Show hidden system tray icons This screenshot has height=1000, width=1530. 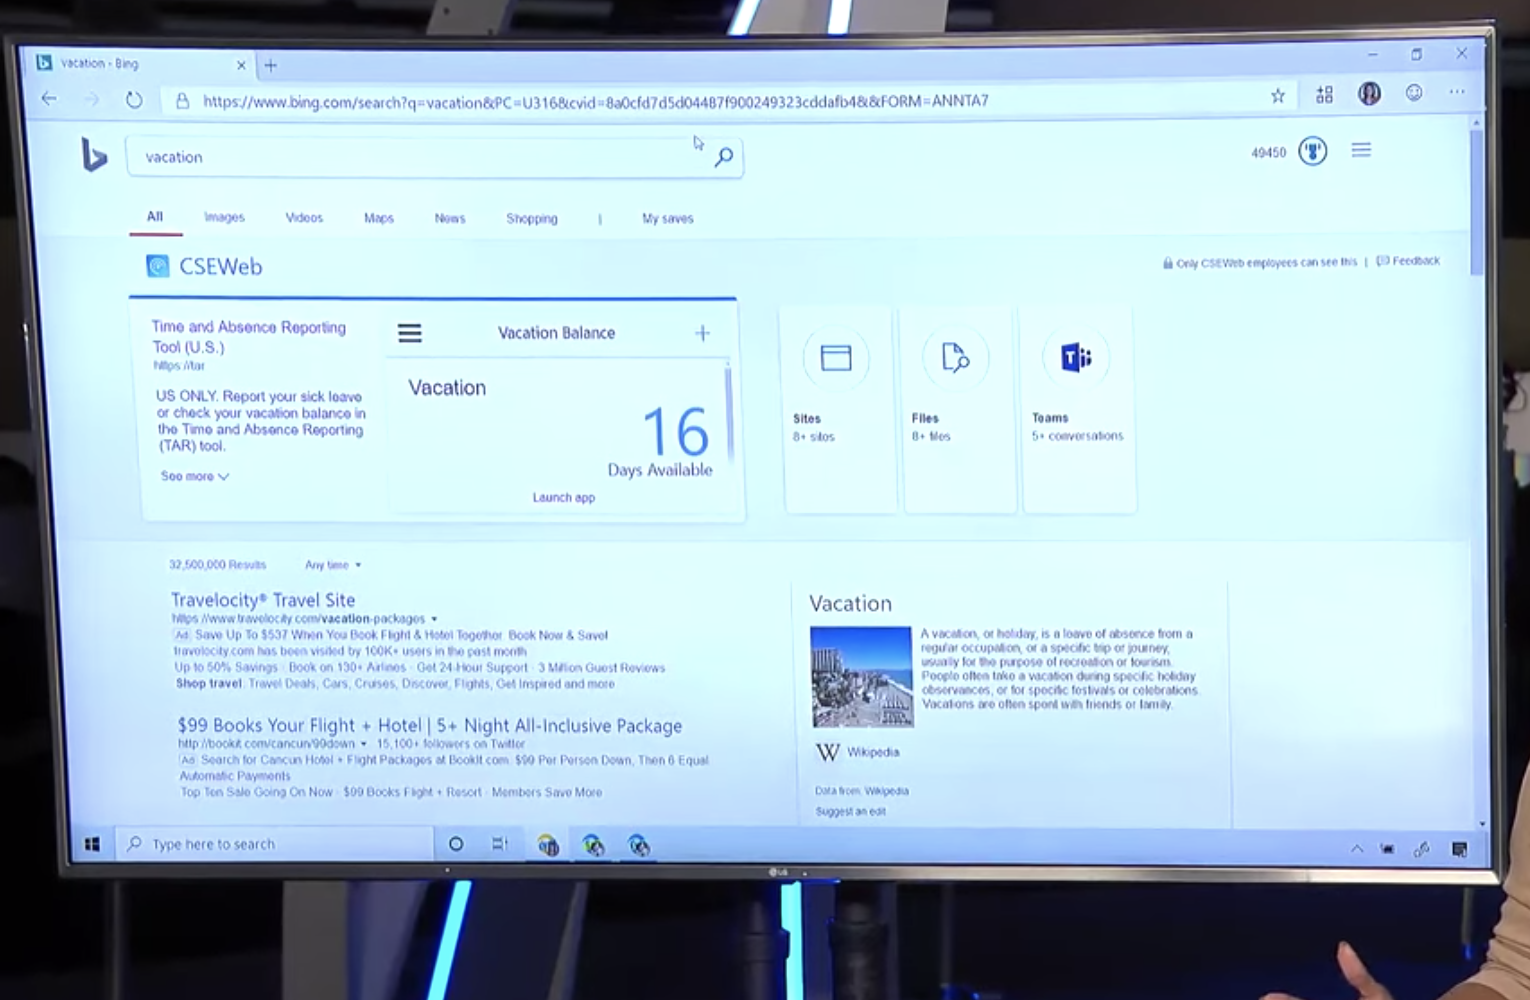pos(1357,848)
